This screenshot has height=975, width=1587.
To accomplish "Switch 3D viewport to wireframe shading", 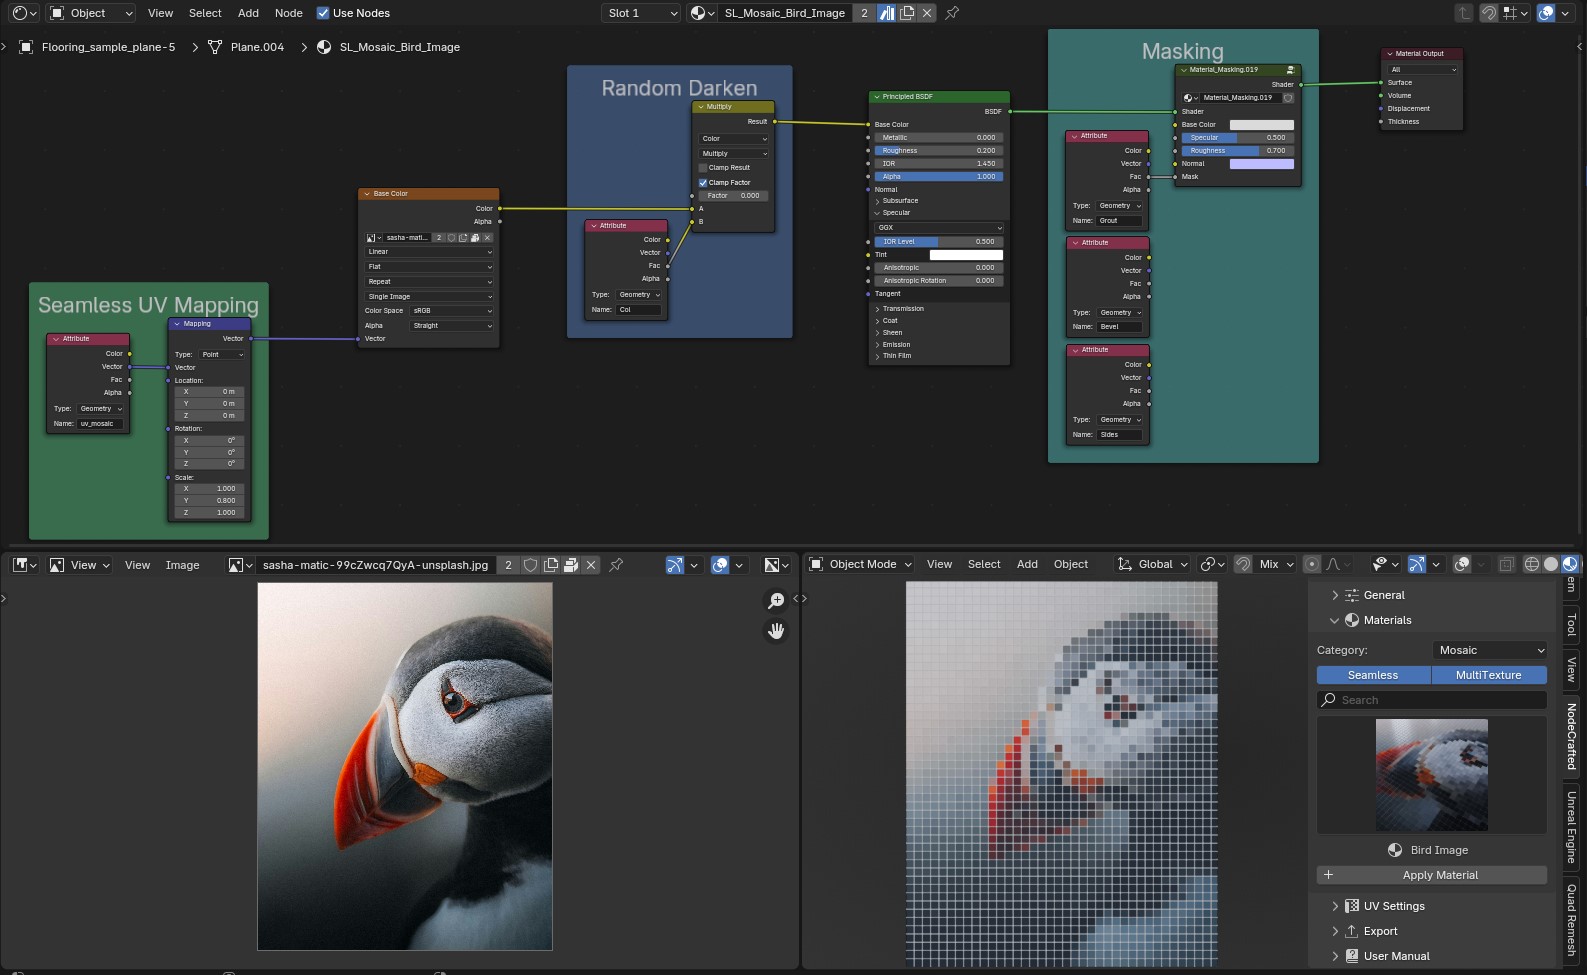I will coord(1531,564).
